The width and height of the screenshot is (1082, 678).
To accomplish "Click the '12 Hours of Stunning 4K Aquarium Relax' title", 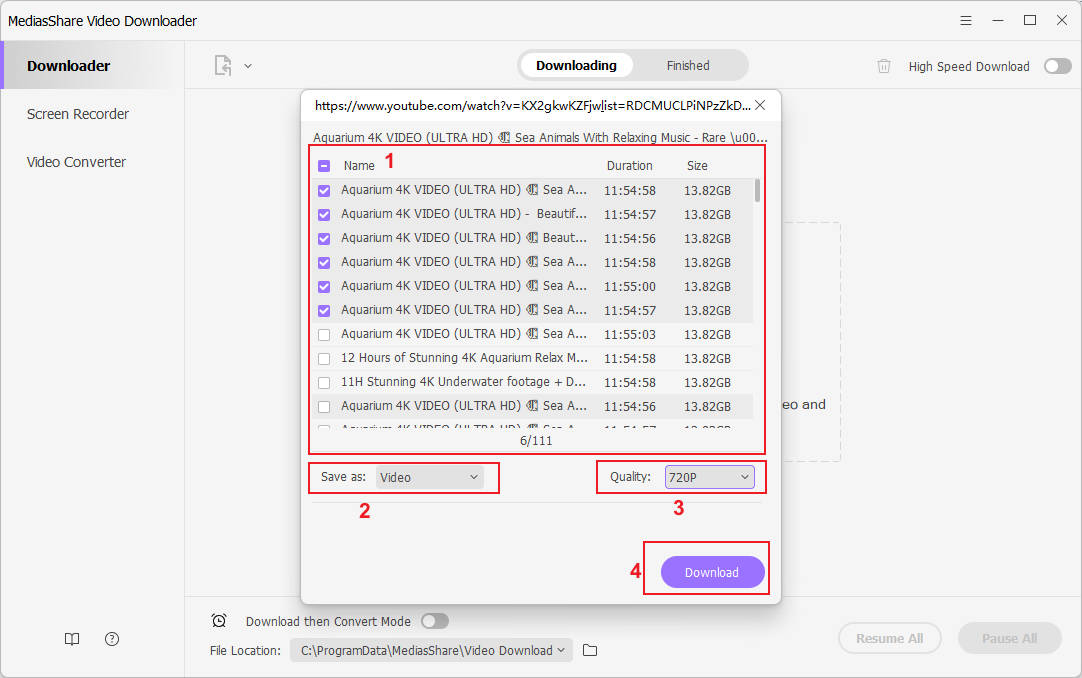I will click(x=464, y=358).
